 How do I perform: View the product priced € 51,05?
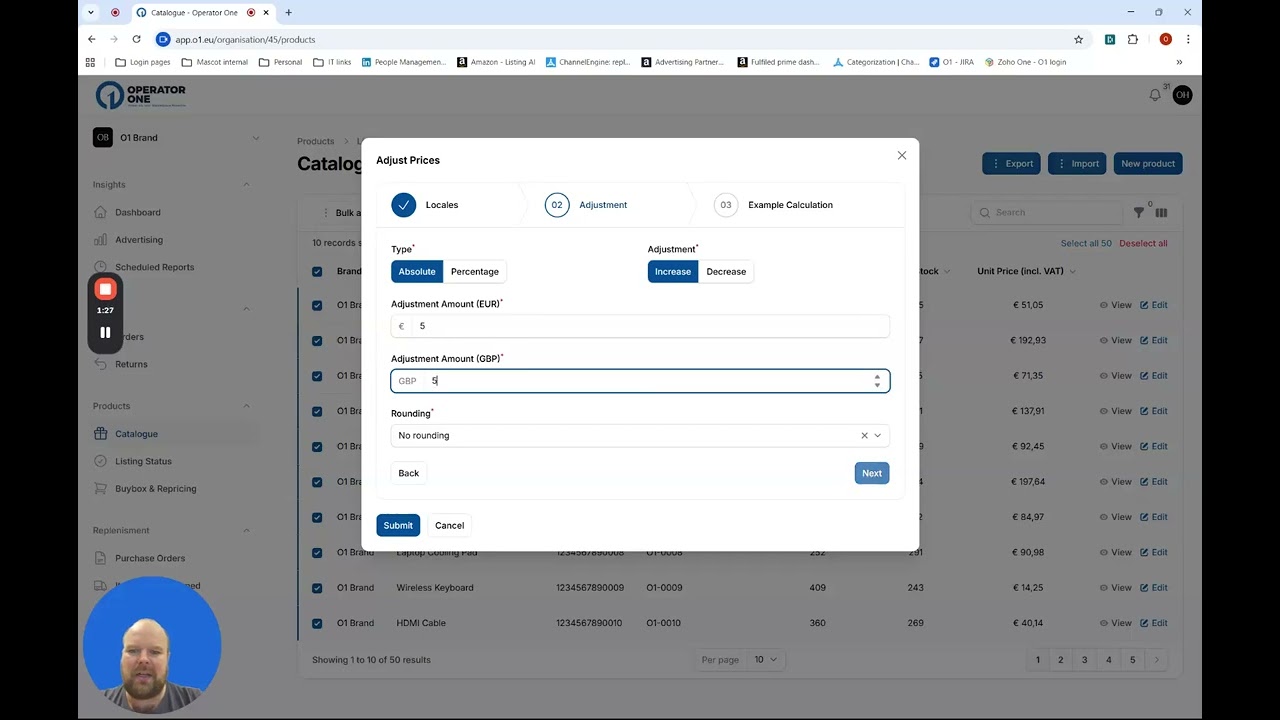click(x=1115, y=305)
